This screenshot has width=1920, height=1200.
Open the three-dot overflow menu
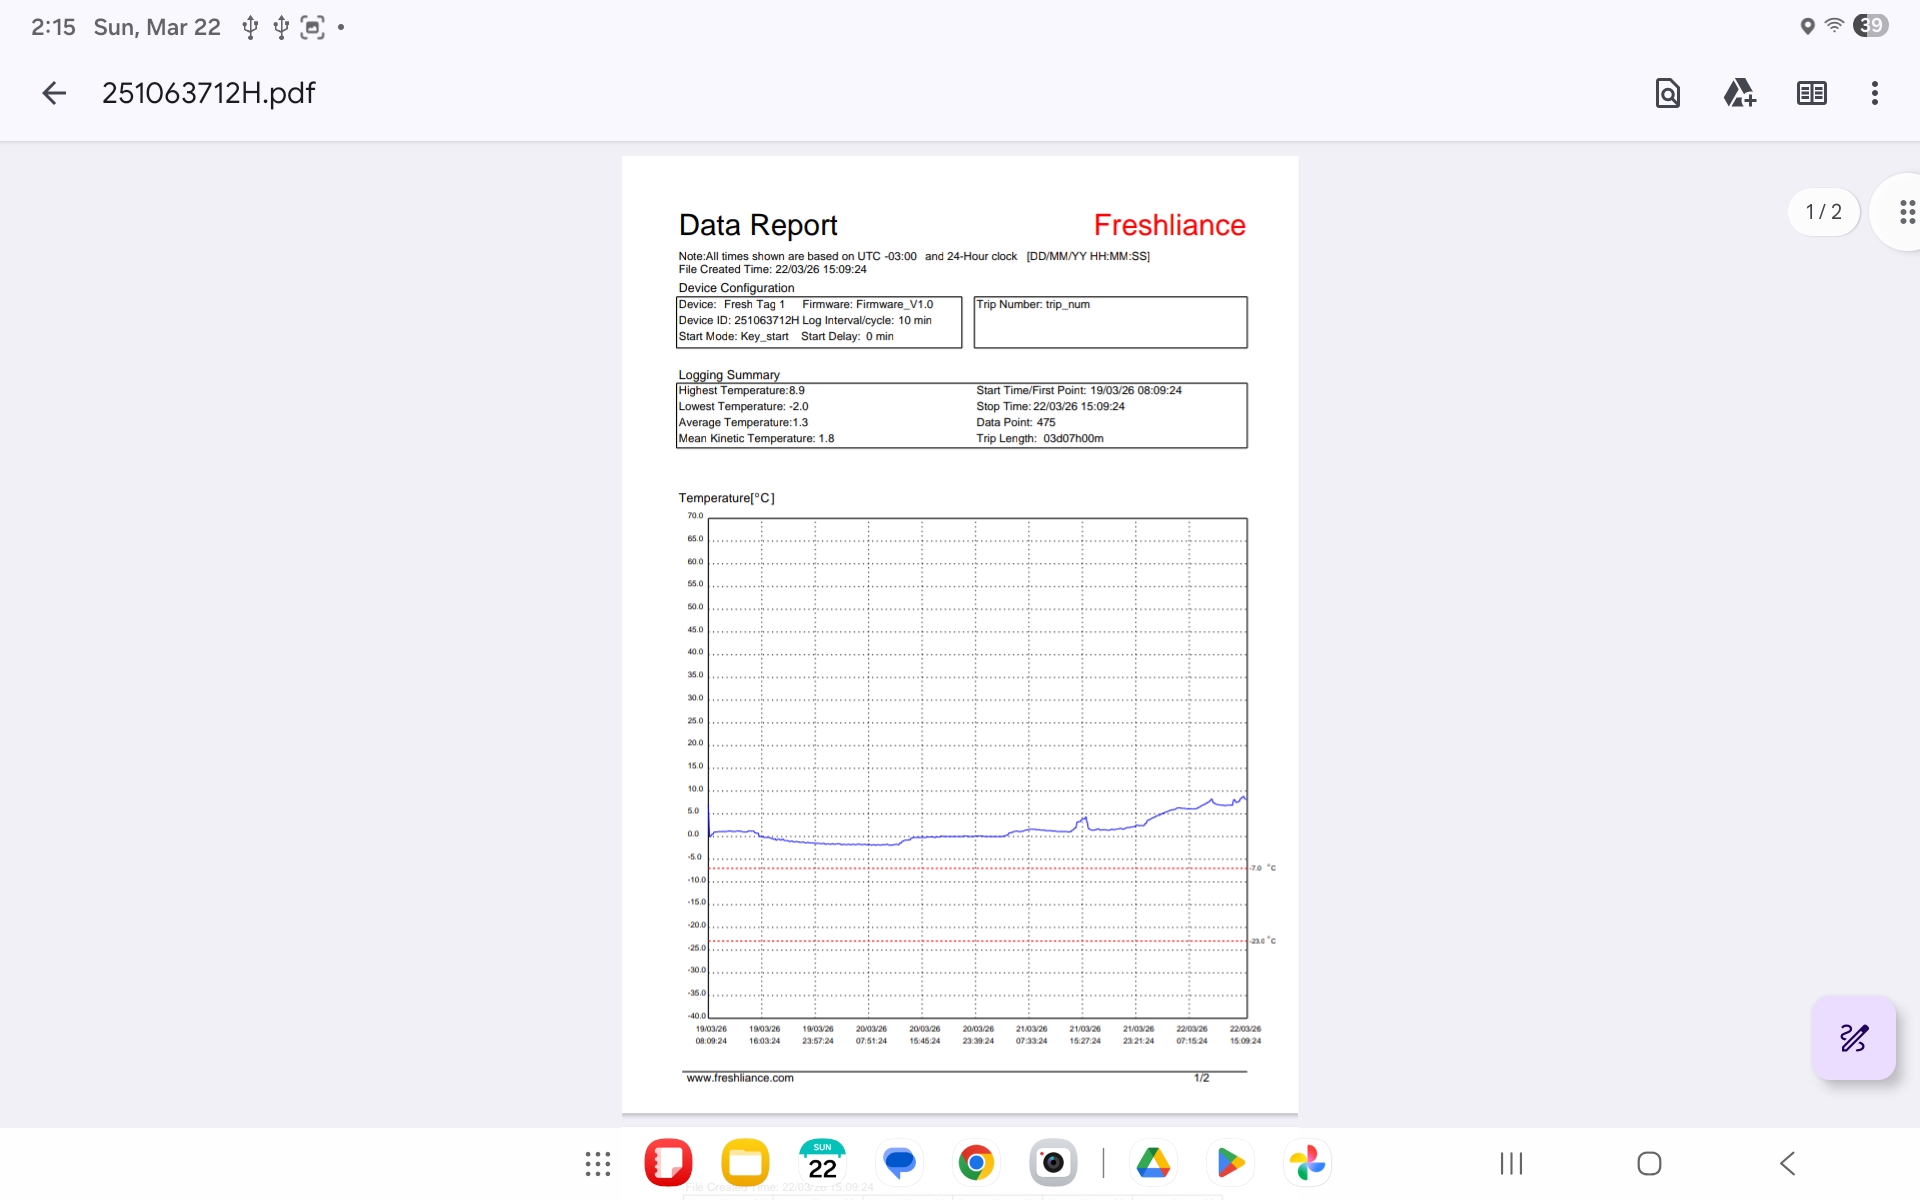pyautogui.click(x=1874, y=93)
